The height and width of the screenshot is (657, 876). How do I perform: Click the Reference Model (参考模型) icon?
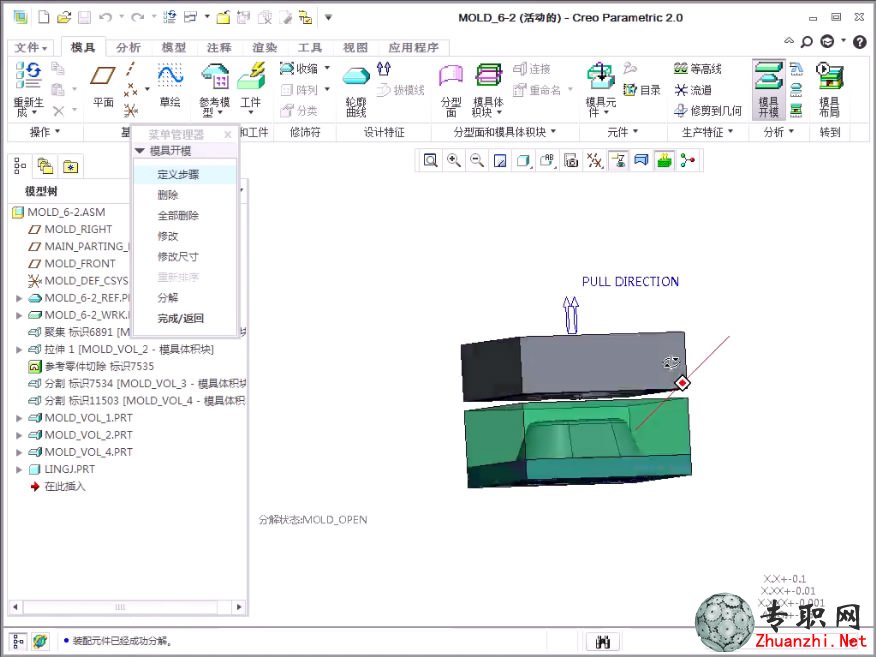click(215, 76)
